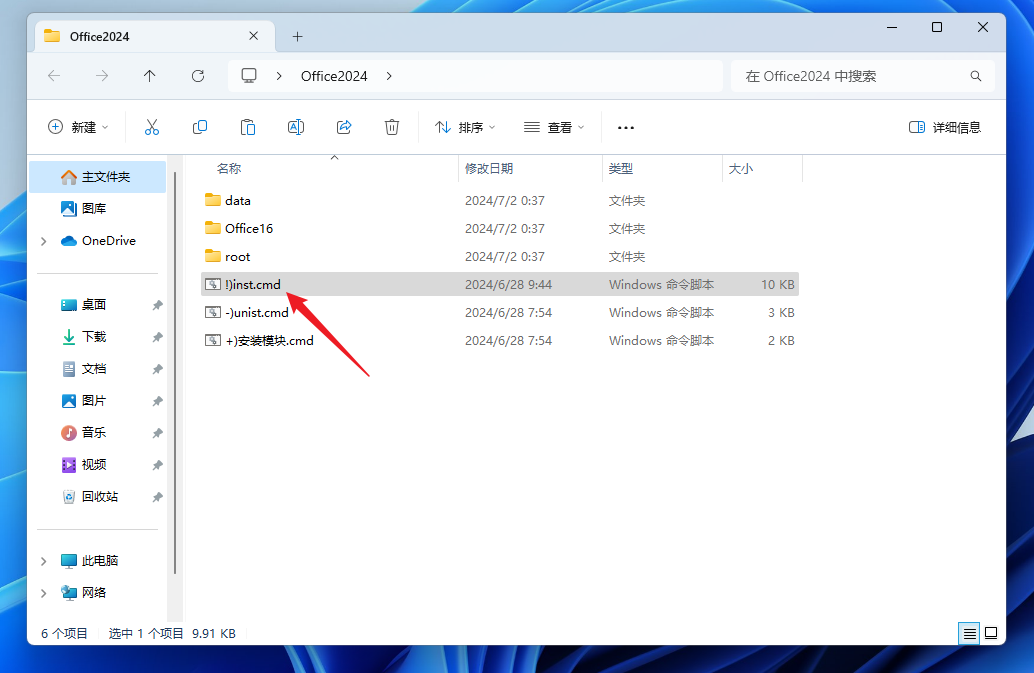The image size is (1034, 673).
Task: Expand the OneDrive tree node
Action: [x=44, y=241]
